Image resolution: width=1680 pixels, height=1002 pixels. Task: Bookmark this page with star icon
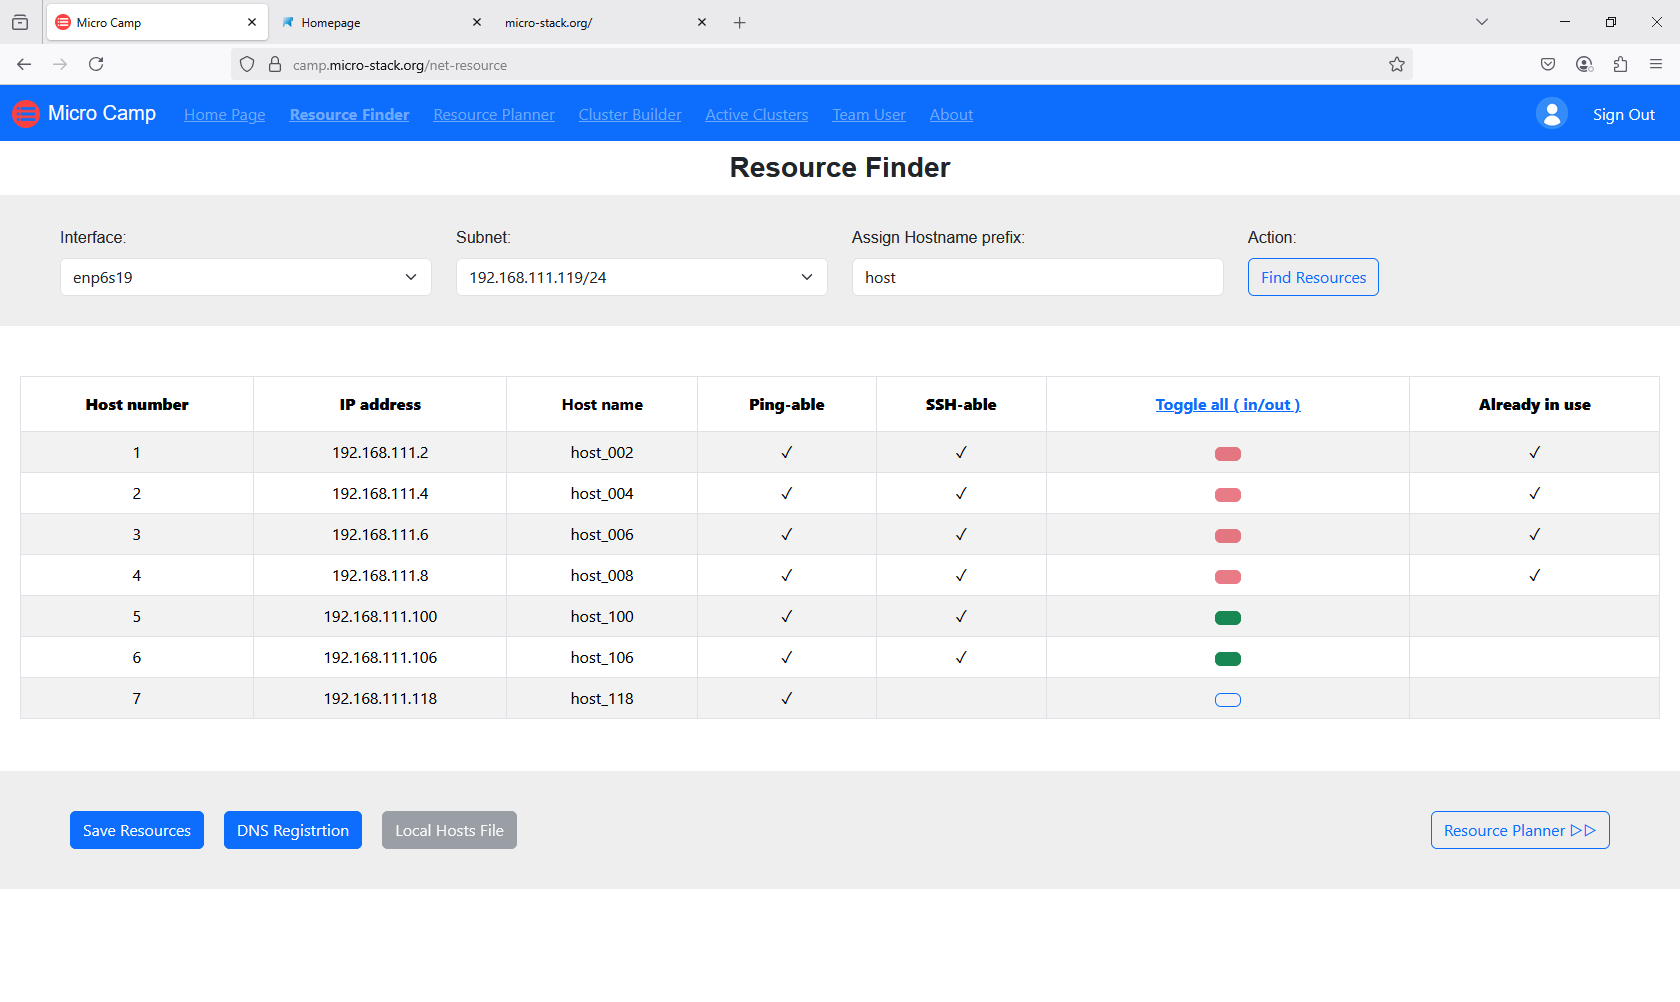coord(1397,64)
